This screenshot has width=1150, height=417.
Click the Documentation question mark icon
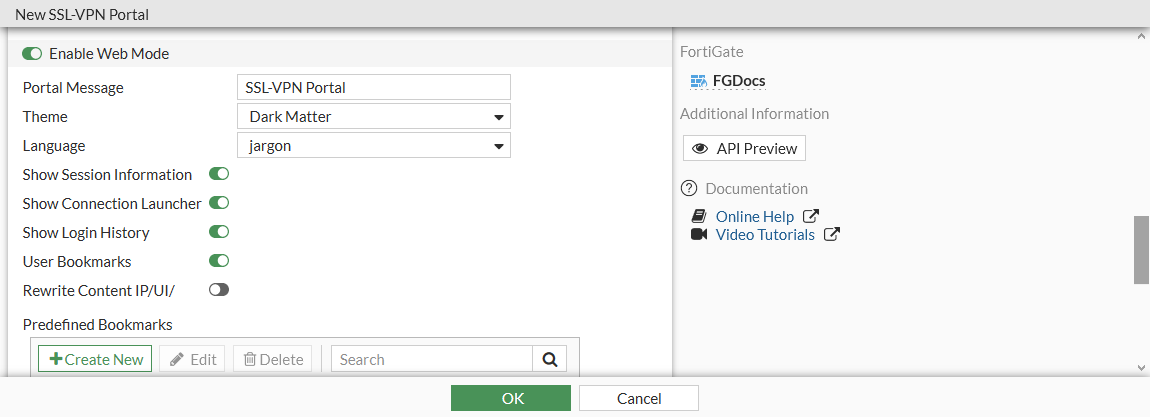688,188
